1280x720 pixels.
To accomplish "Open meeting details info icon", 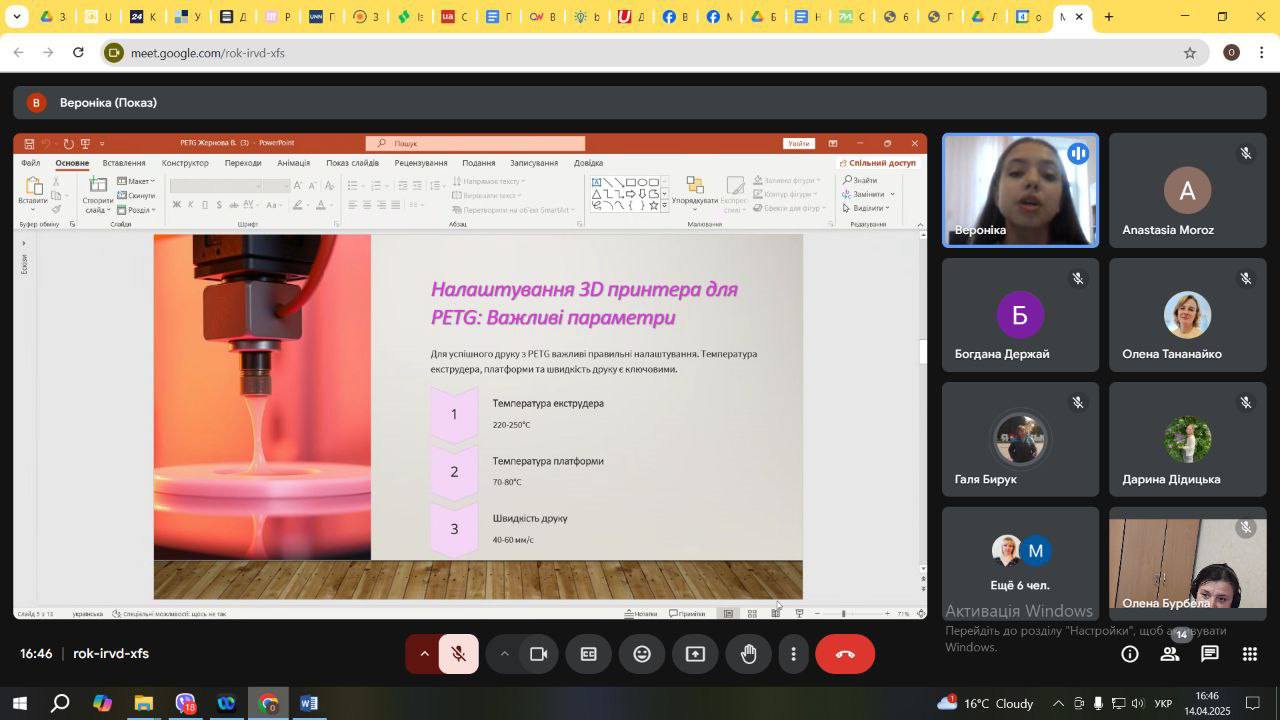I will (x=1130, y=654).
